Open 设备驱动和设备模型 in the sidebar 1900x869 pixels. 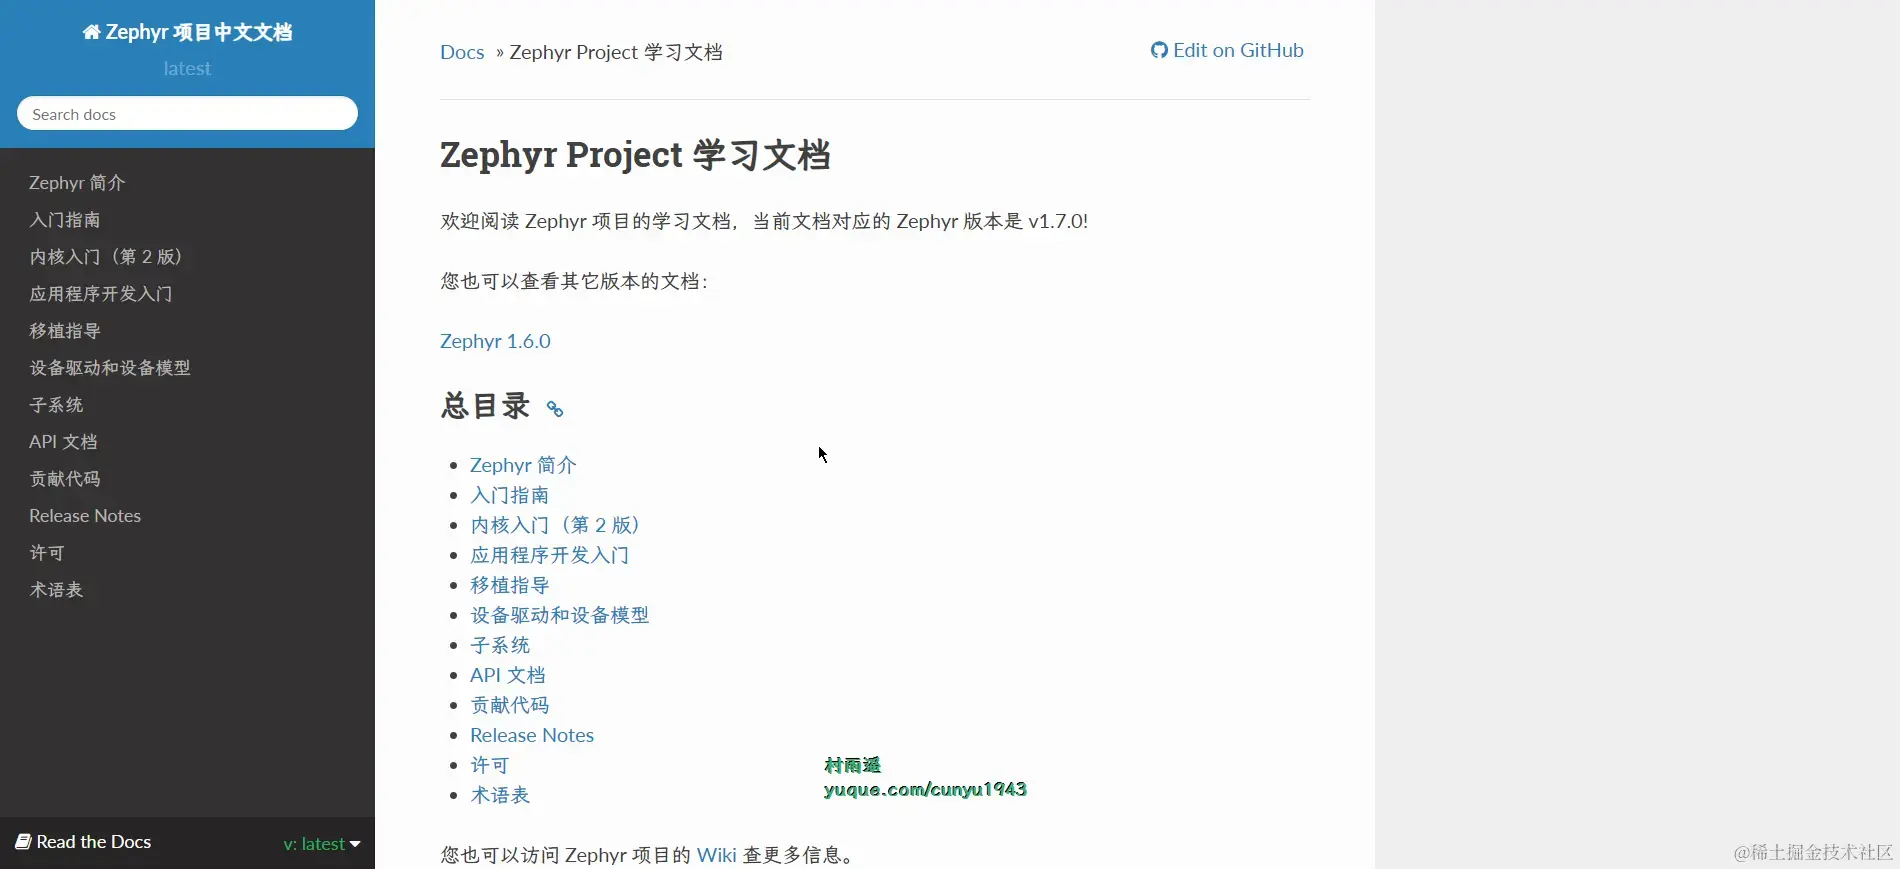coord(110,367)
